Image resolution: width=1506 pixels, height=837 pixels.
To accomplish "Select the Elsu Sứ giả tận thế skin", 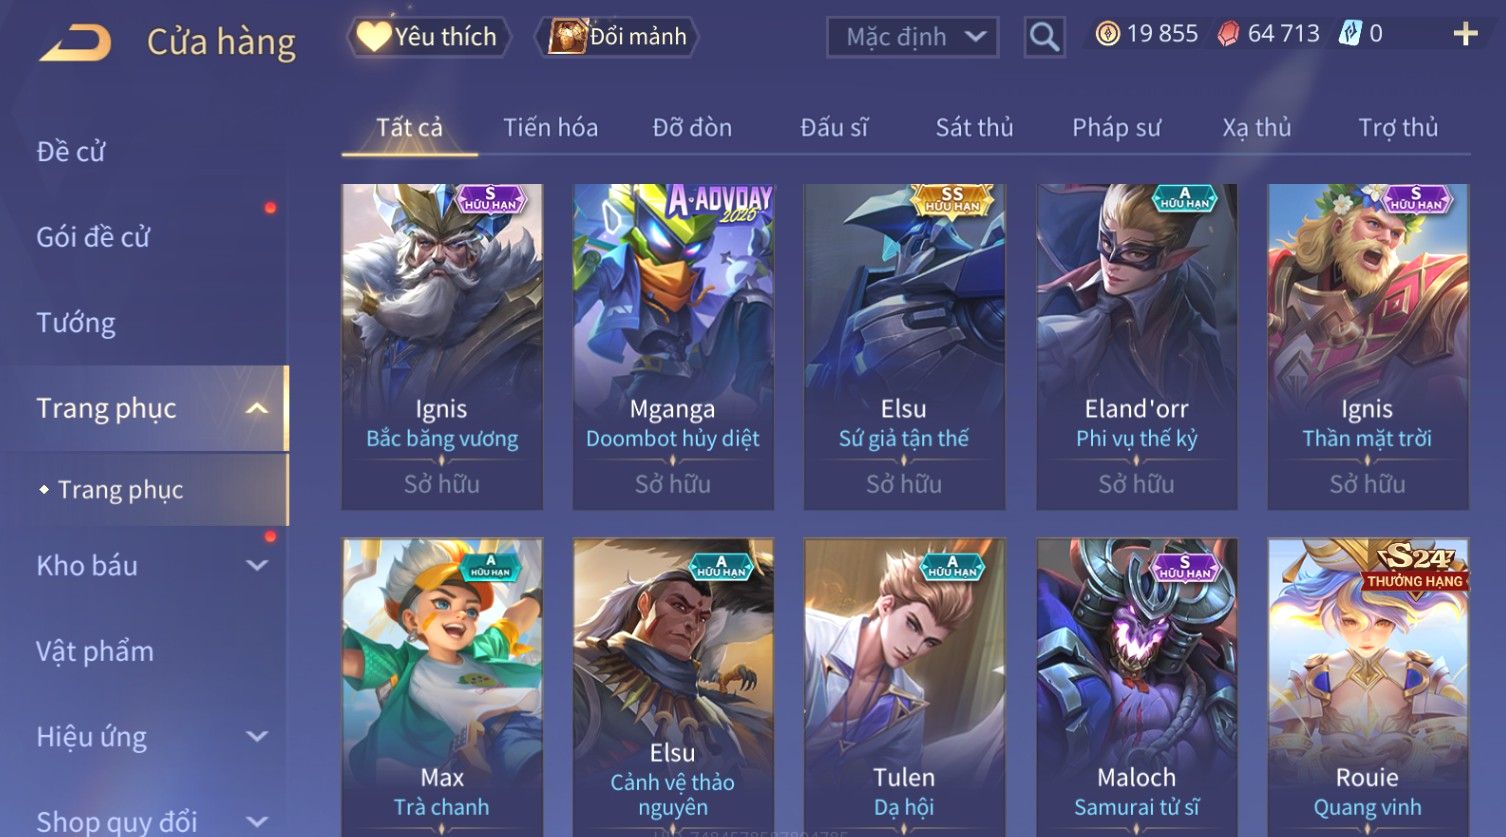I will (x=904, y=346).
